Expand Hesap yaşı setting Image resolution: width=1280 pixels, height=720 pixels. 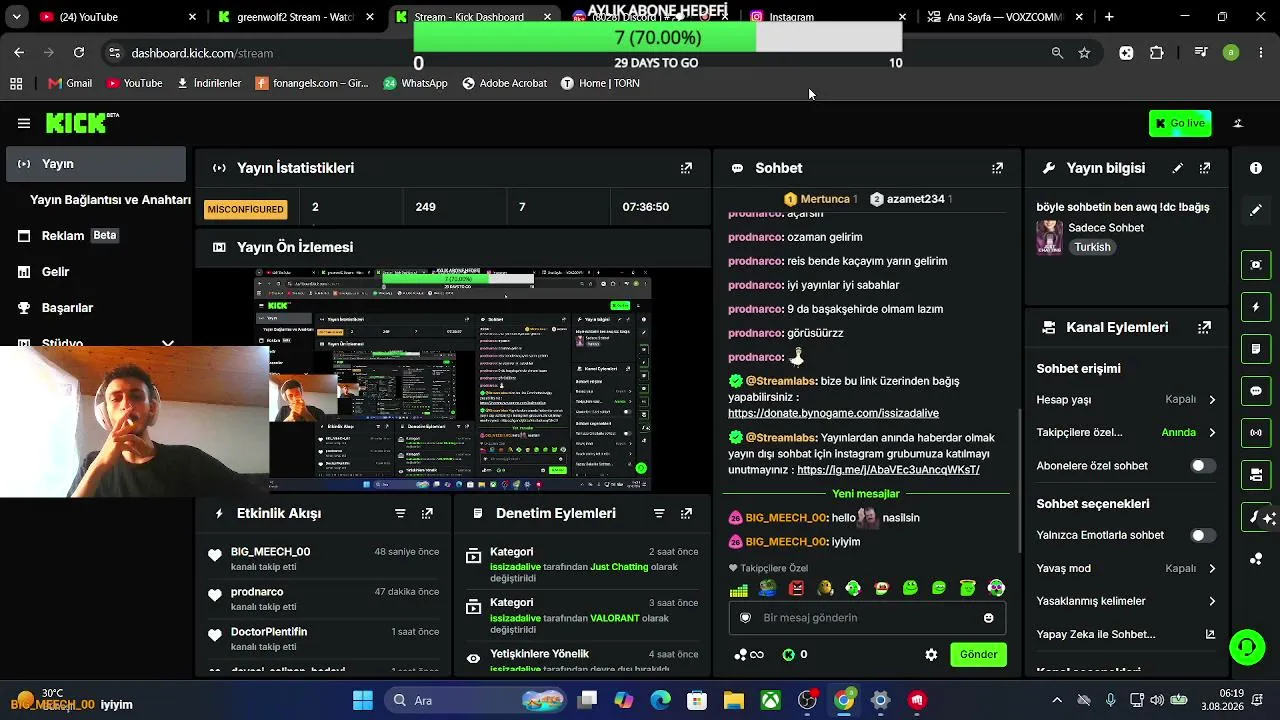[1126, 399]
